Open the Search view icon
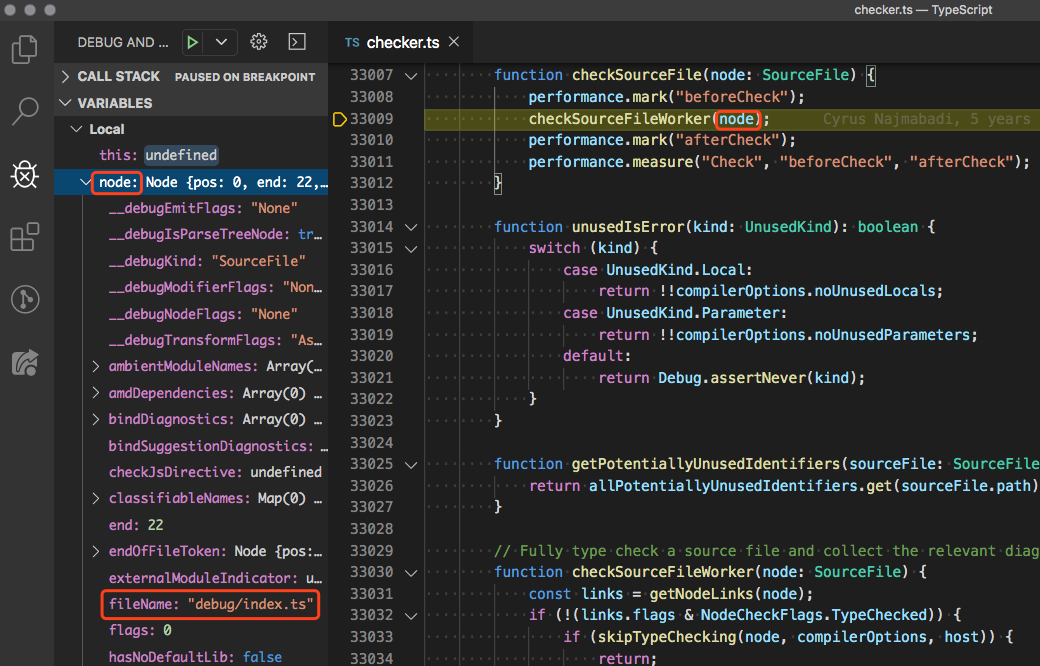Screen dimensions: 1040x666 click(25, 111)
